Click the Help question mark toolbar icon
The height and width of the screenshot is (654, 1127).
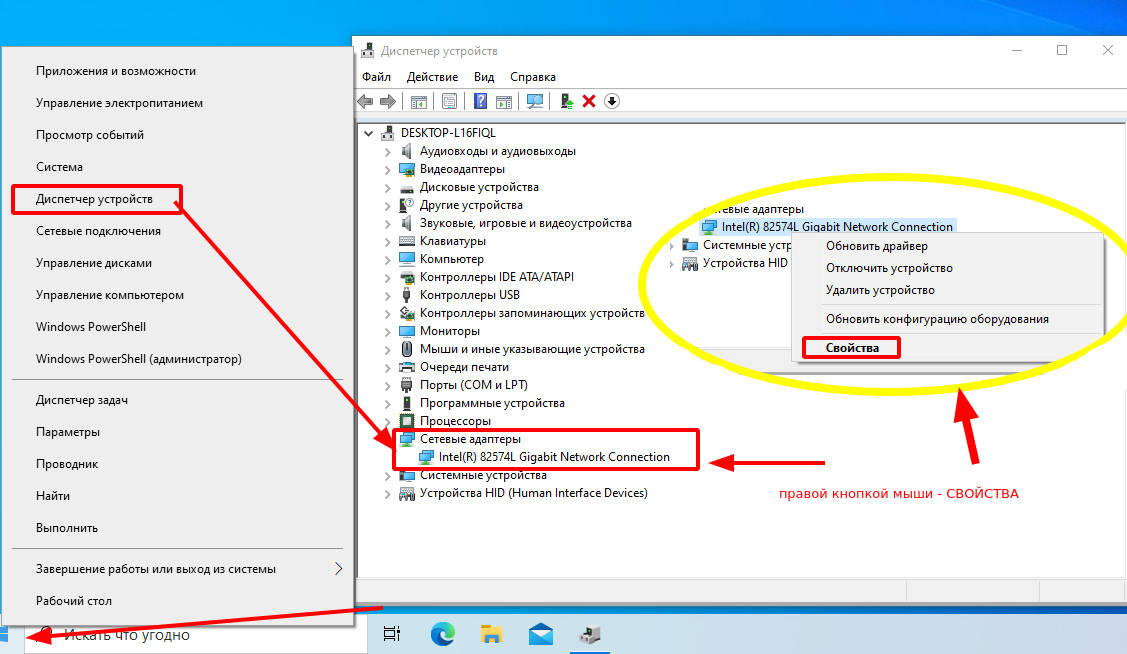click(x=481, y=101)
